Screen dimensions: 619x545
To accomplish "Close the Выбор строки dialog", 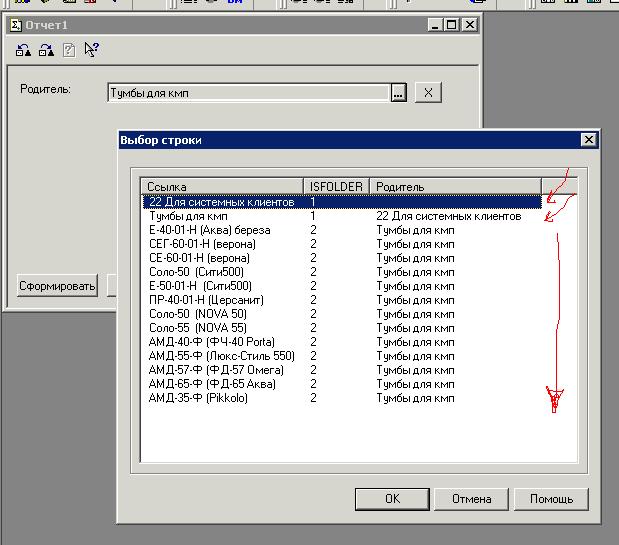I will [x=588, y=140].
